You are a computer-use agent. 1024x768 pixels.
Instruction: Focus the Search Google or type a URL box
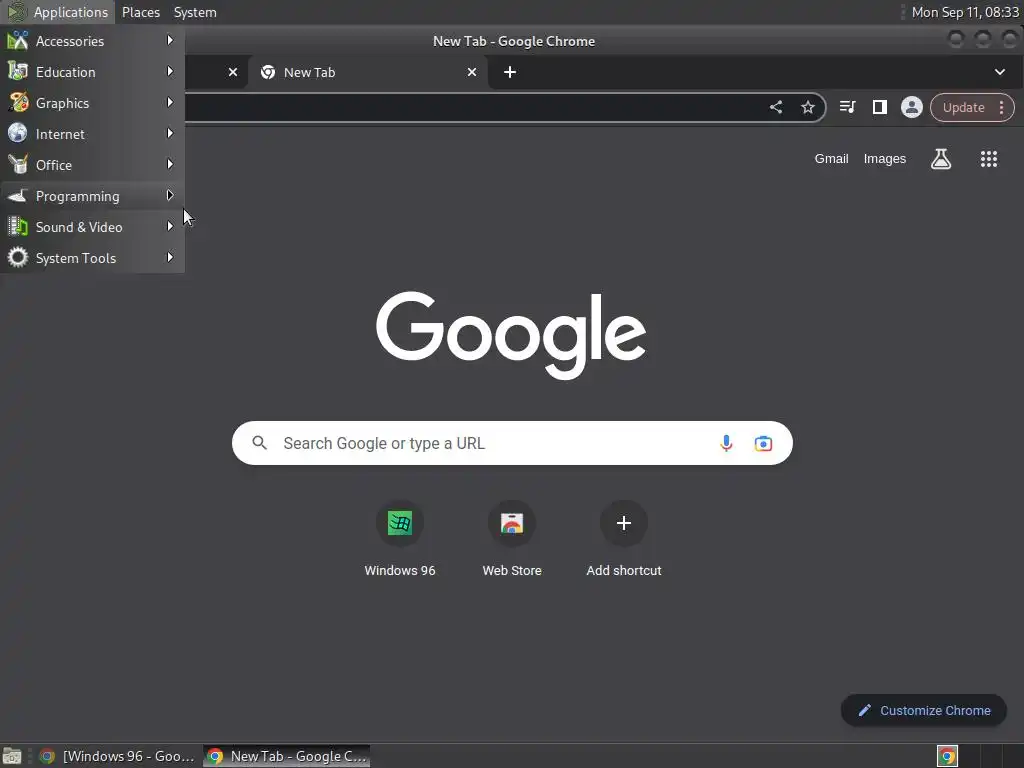(512, 443)
